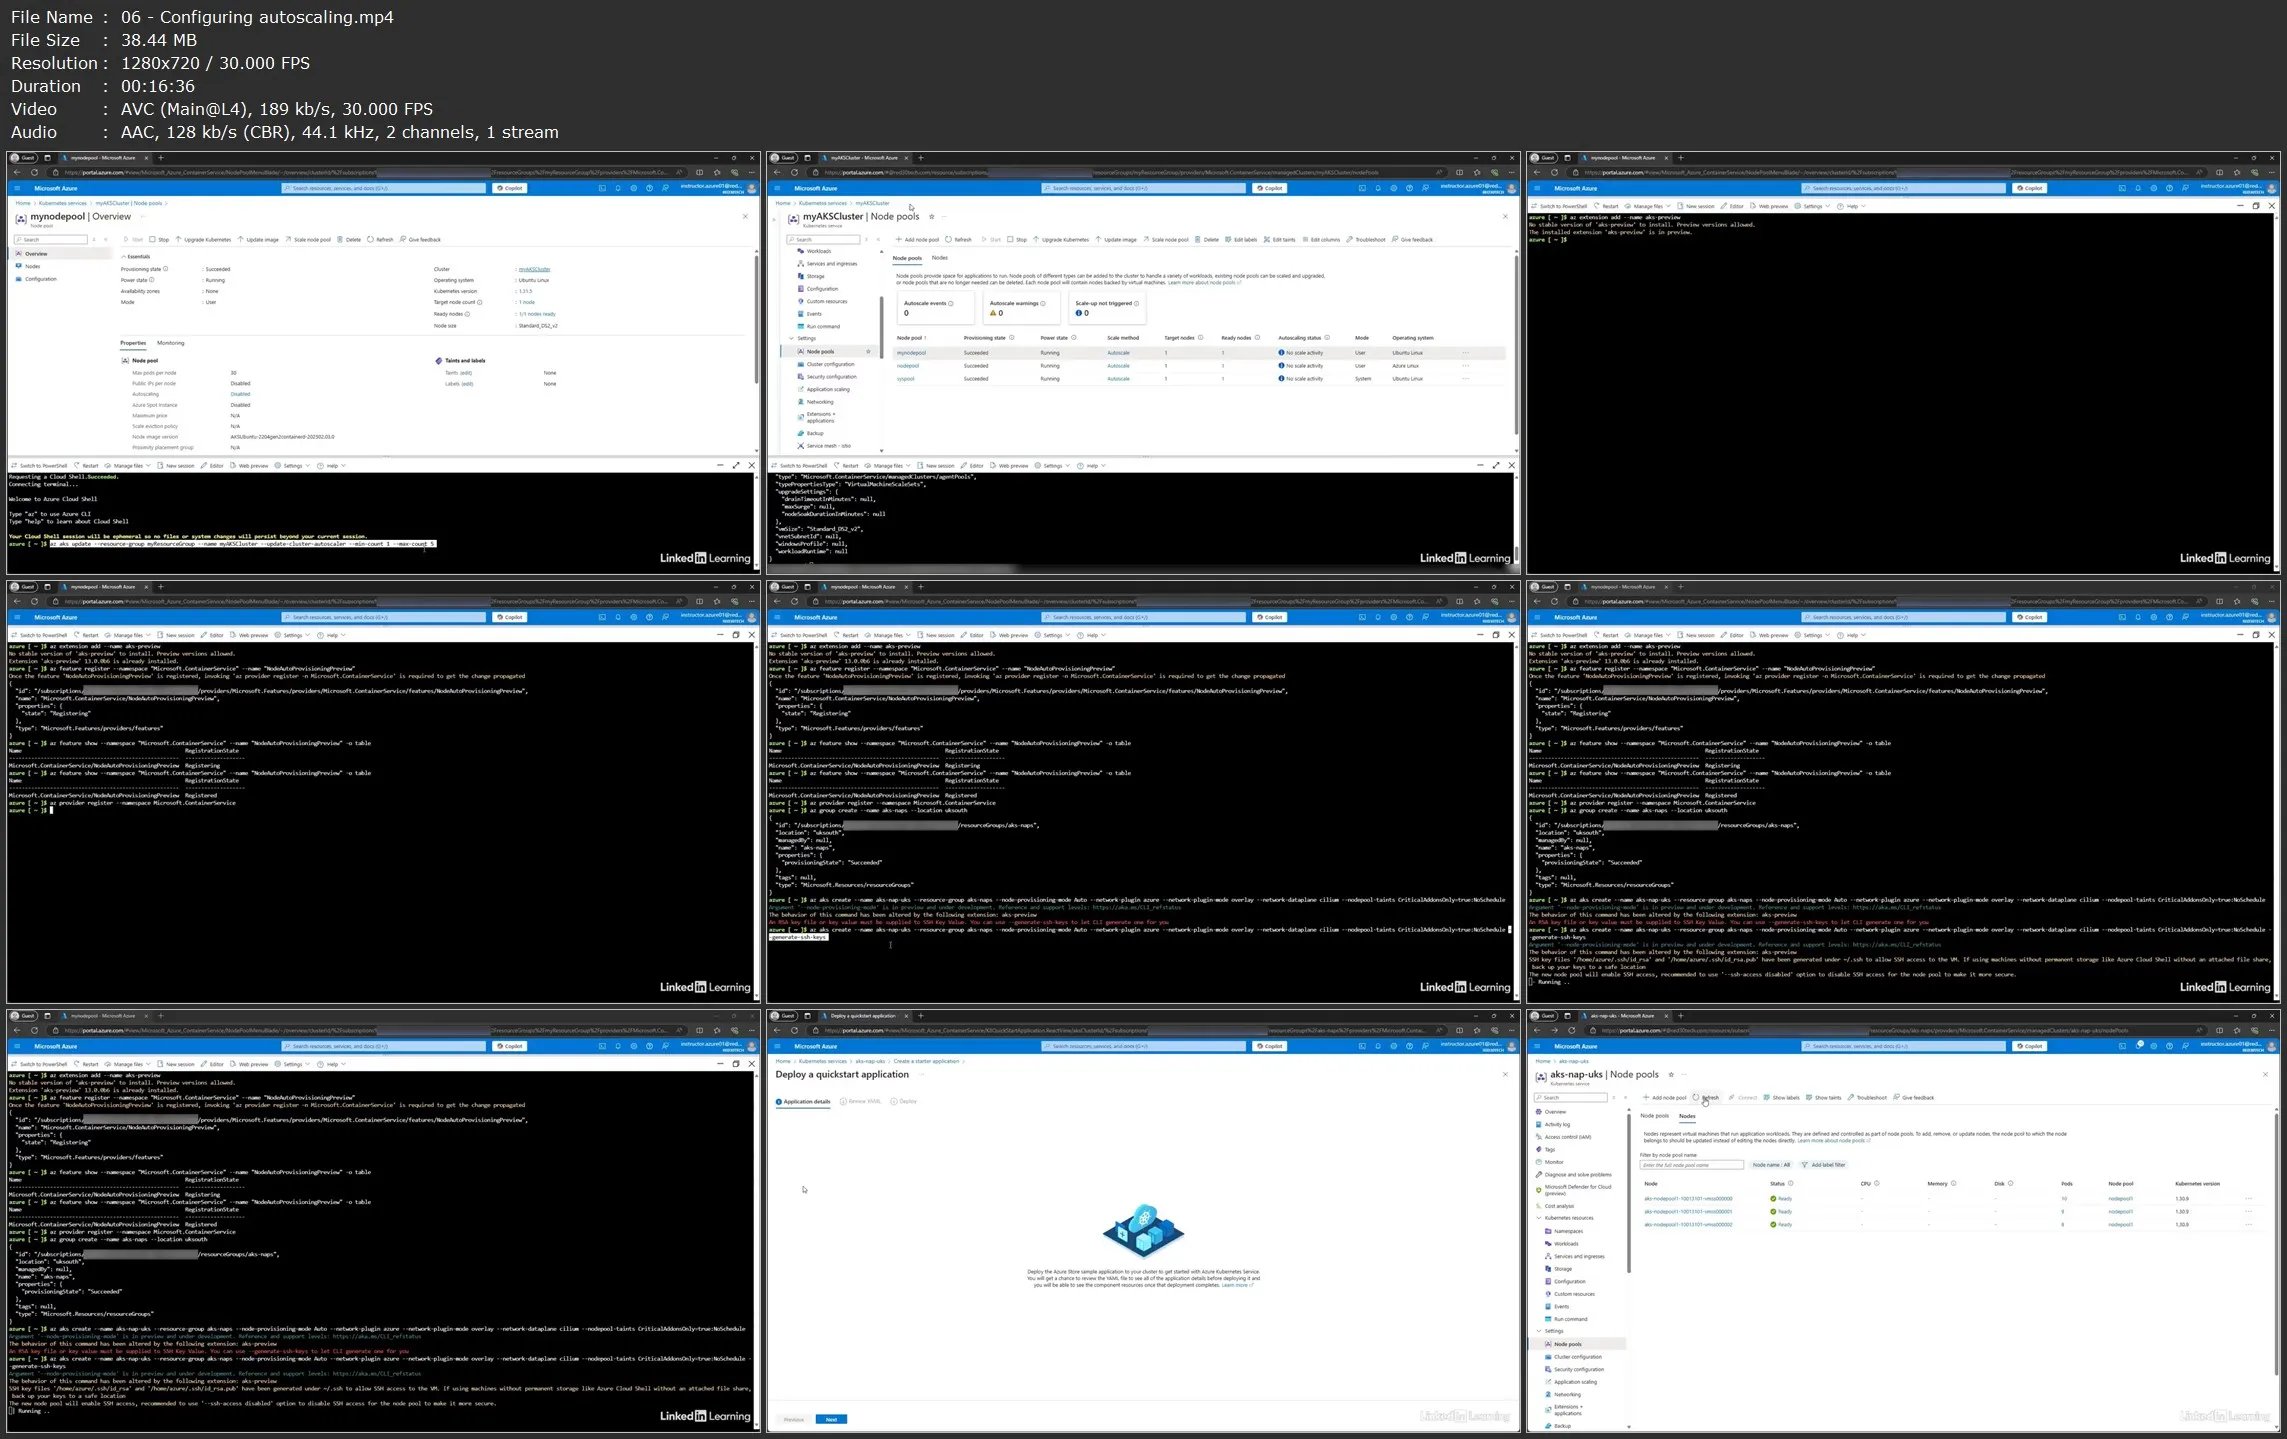Toggle favorite star beside aks-nap-uks Node pools title
2287x1439 pixels.
pyautogui.click(x=1671, y=1075)
